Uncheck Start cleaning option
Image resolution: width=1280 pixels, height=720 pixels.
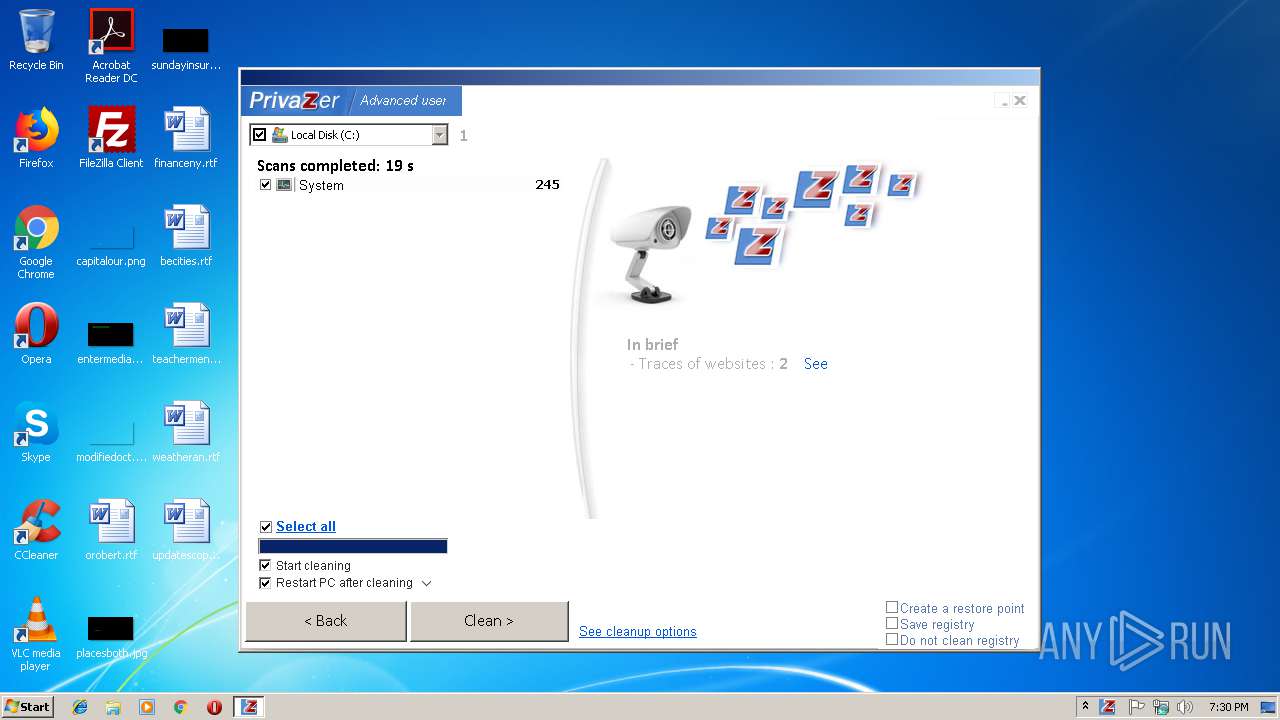coord(266,565)
